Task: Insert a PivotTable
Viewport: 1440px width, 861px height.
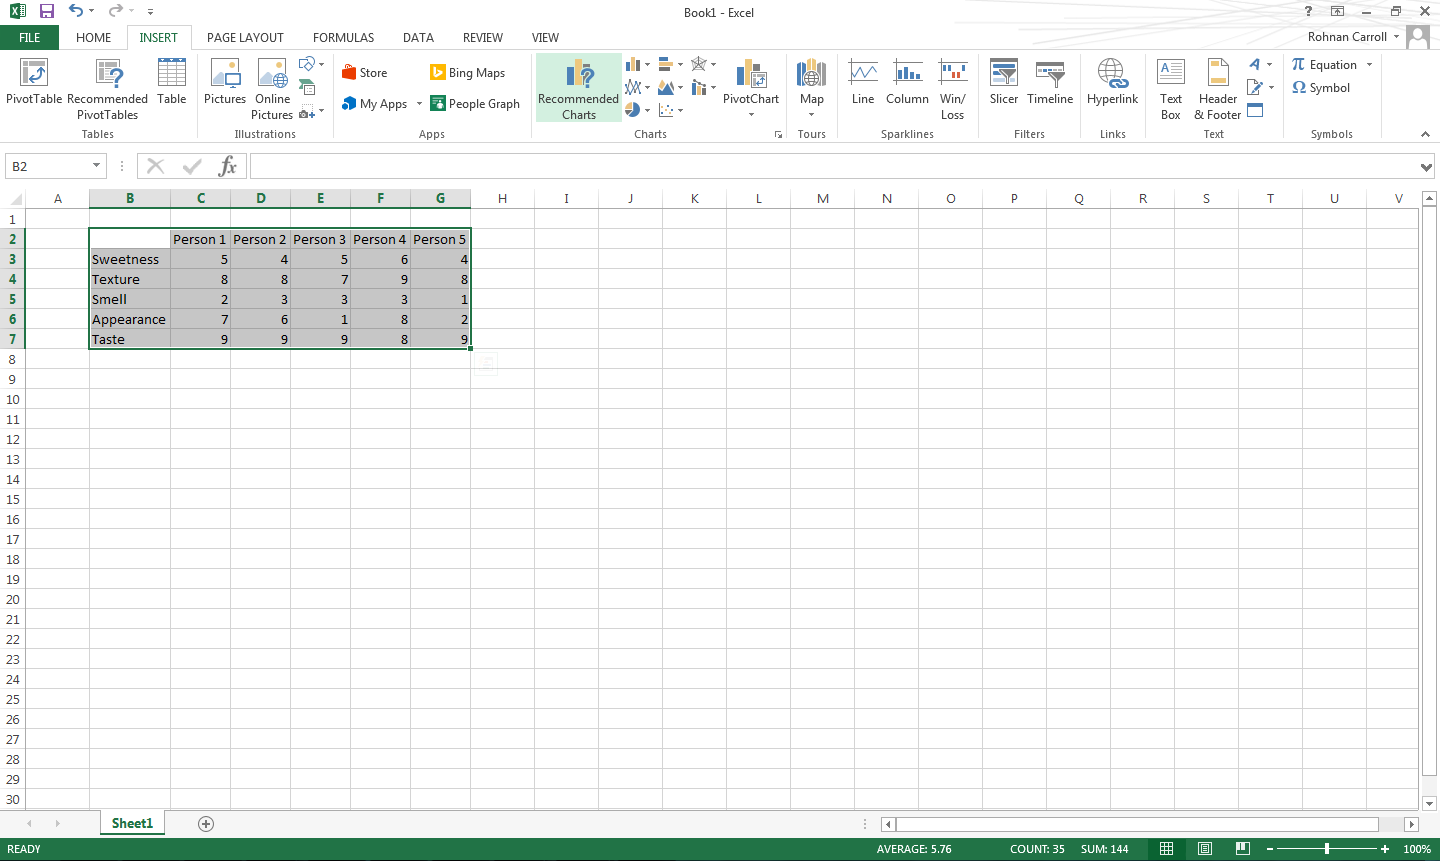Action: pos(34,82)
